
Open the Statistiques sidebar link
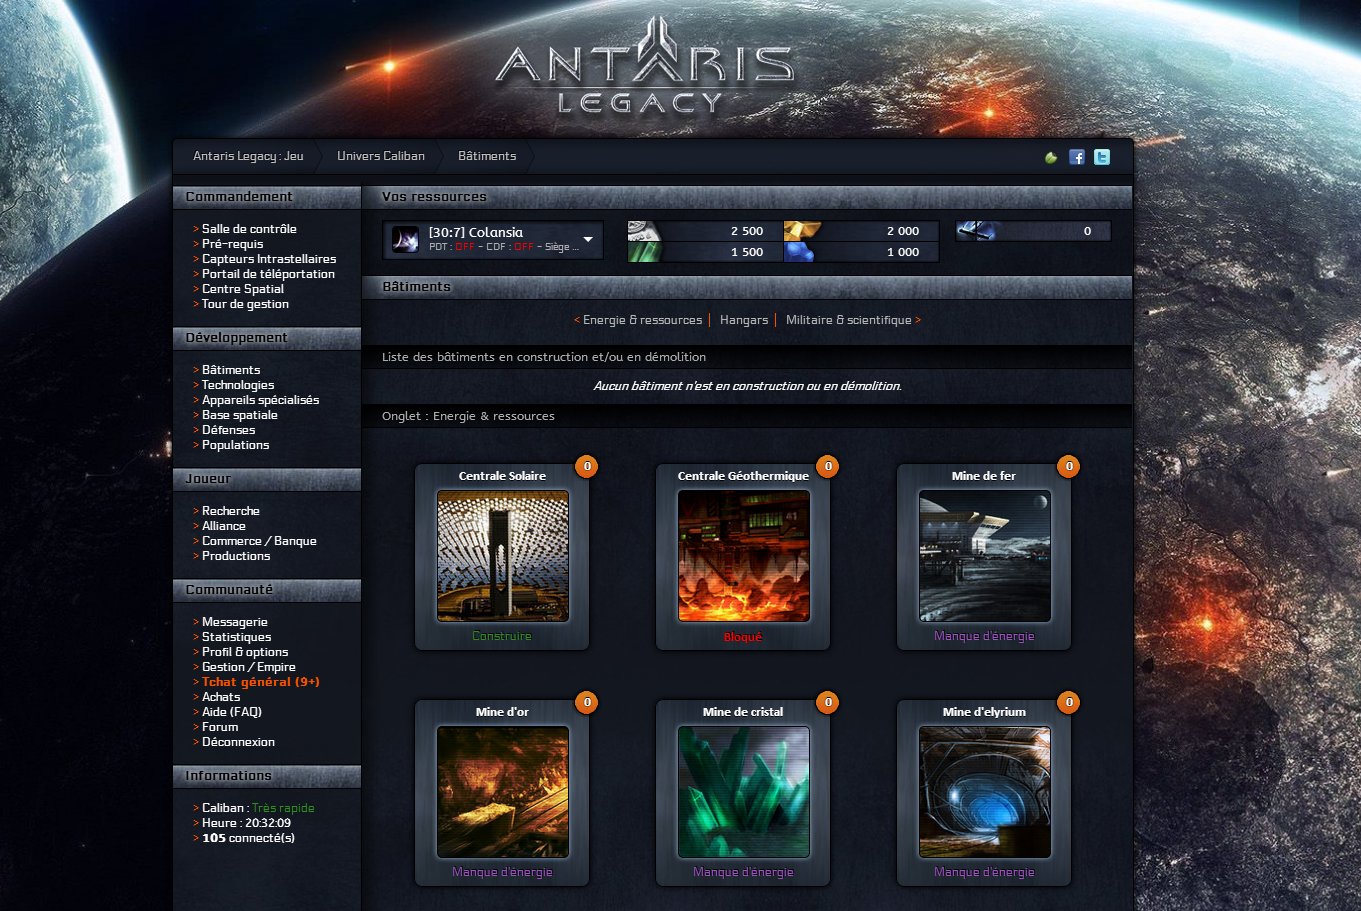coord(236,637)
